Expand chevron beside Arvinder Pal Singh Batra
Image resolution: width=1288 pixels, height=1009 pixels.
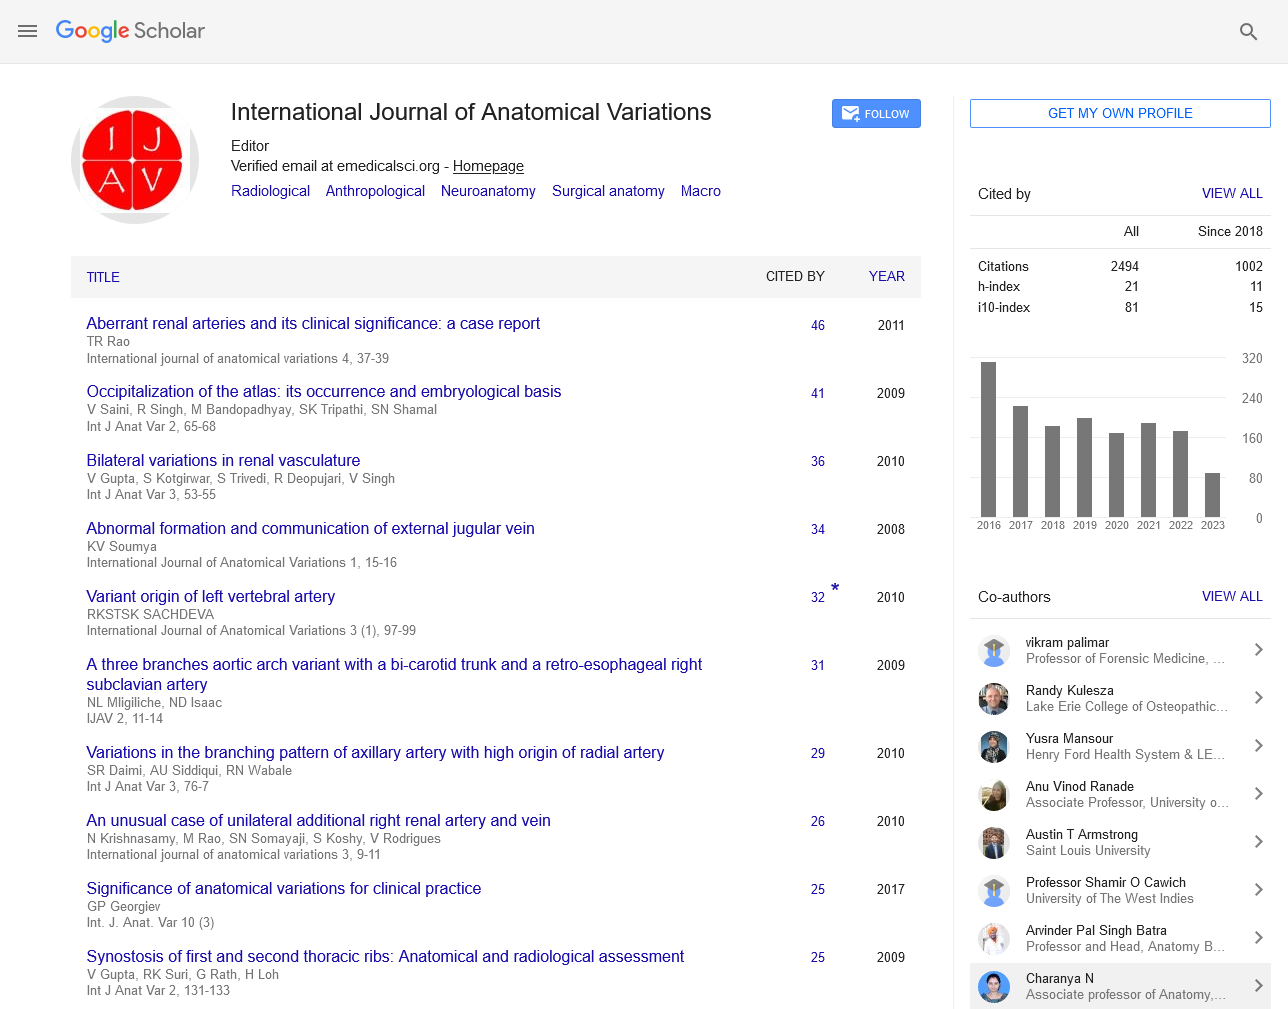click(x=1259, y=938)
